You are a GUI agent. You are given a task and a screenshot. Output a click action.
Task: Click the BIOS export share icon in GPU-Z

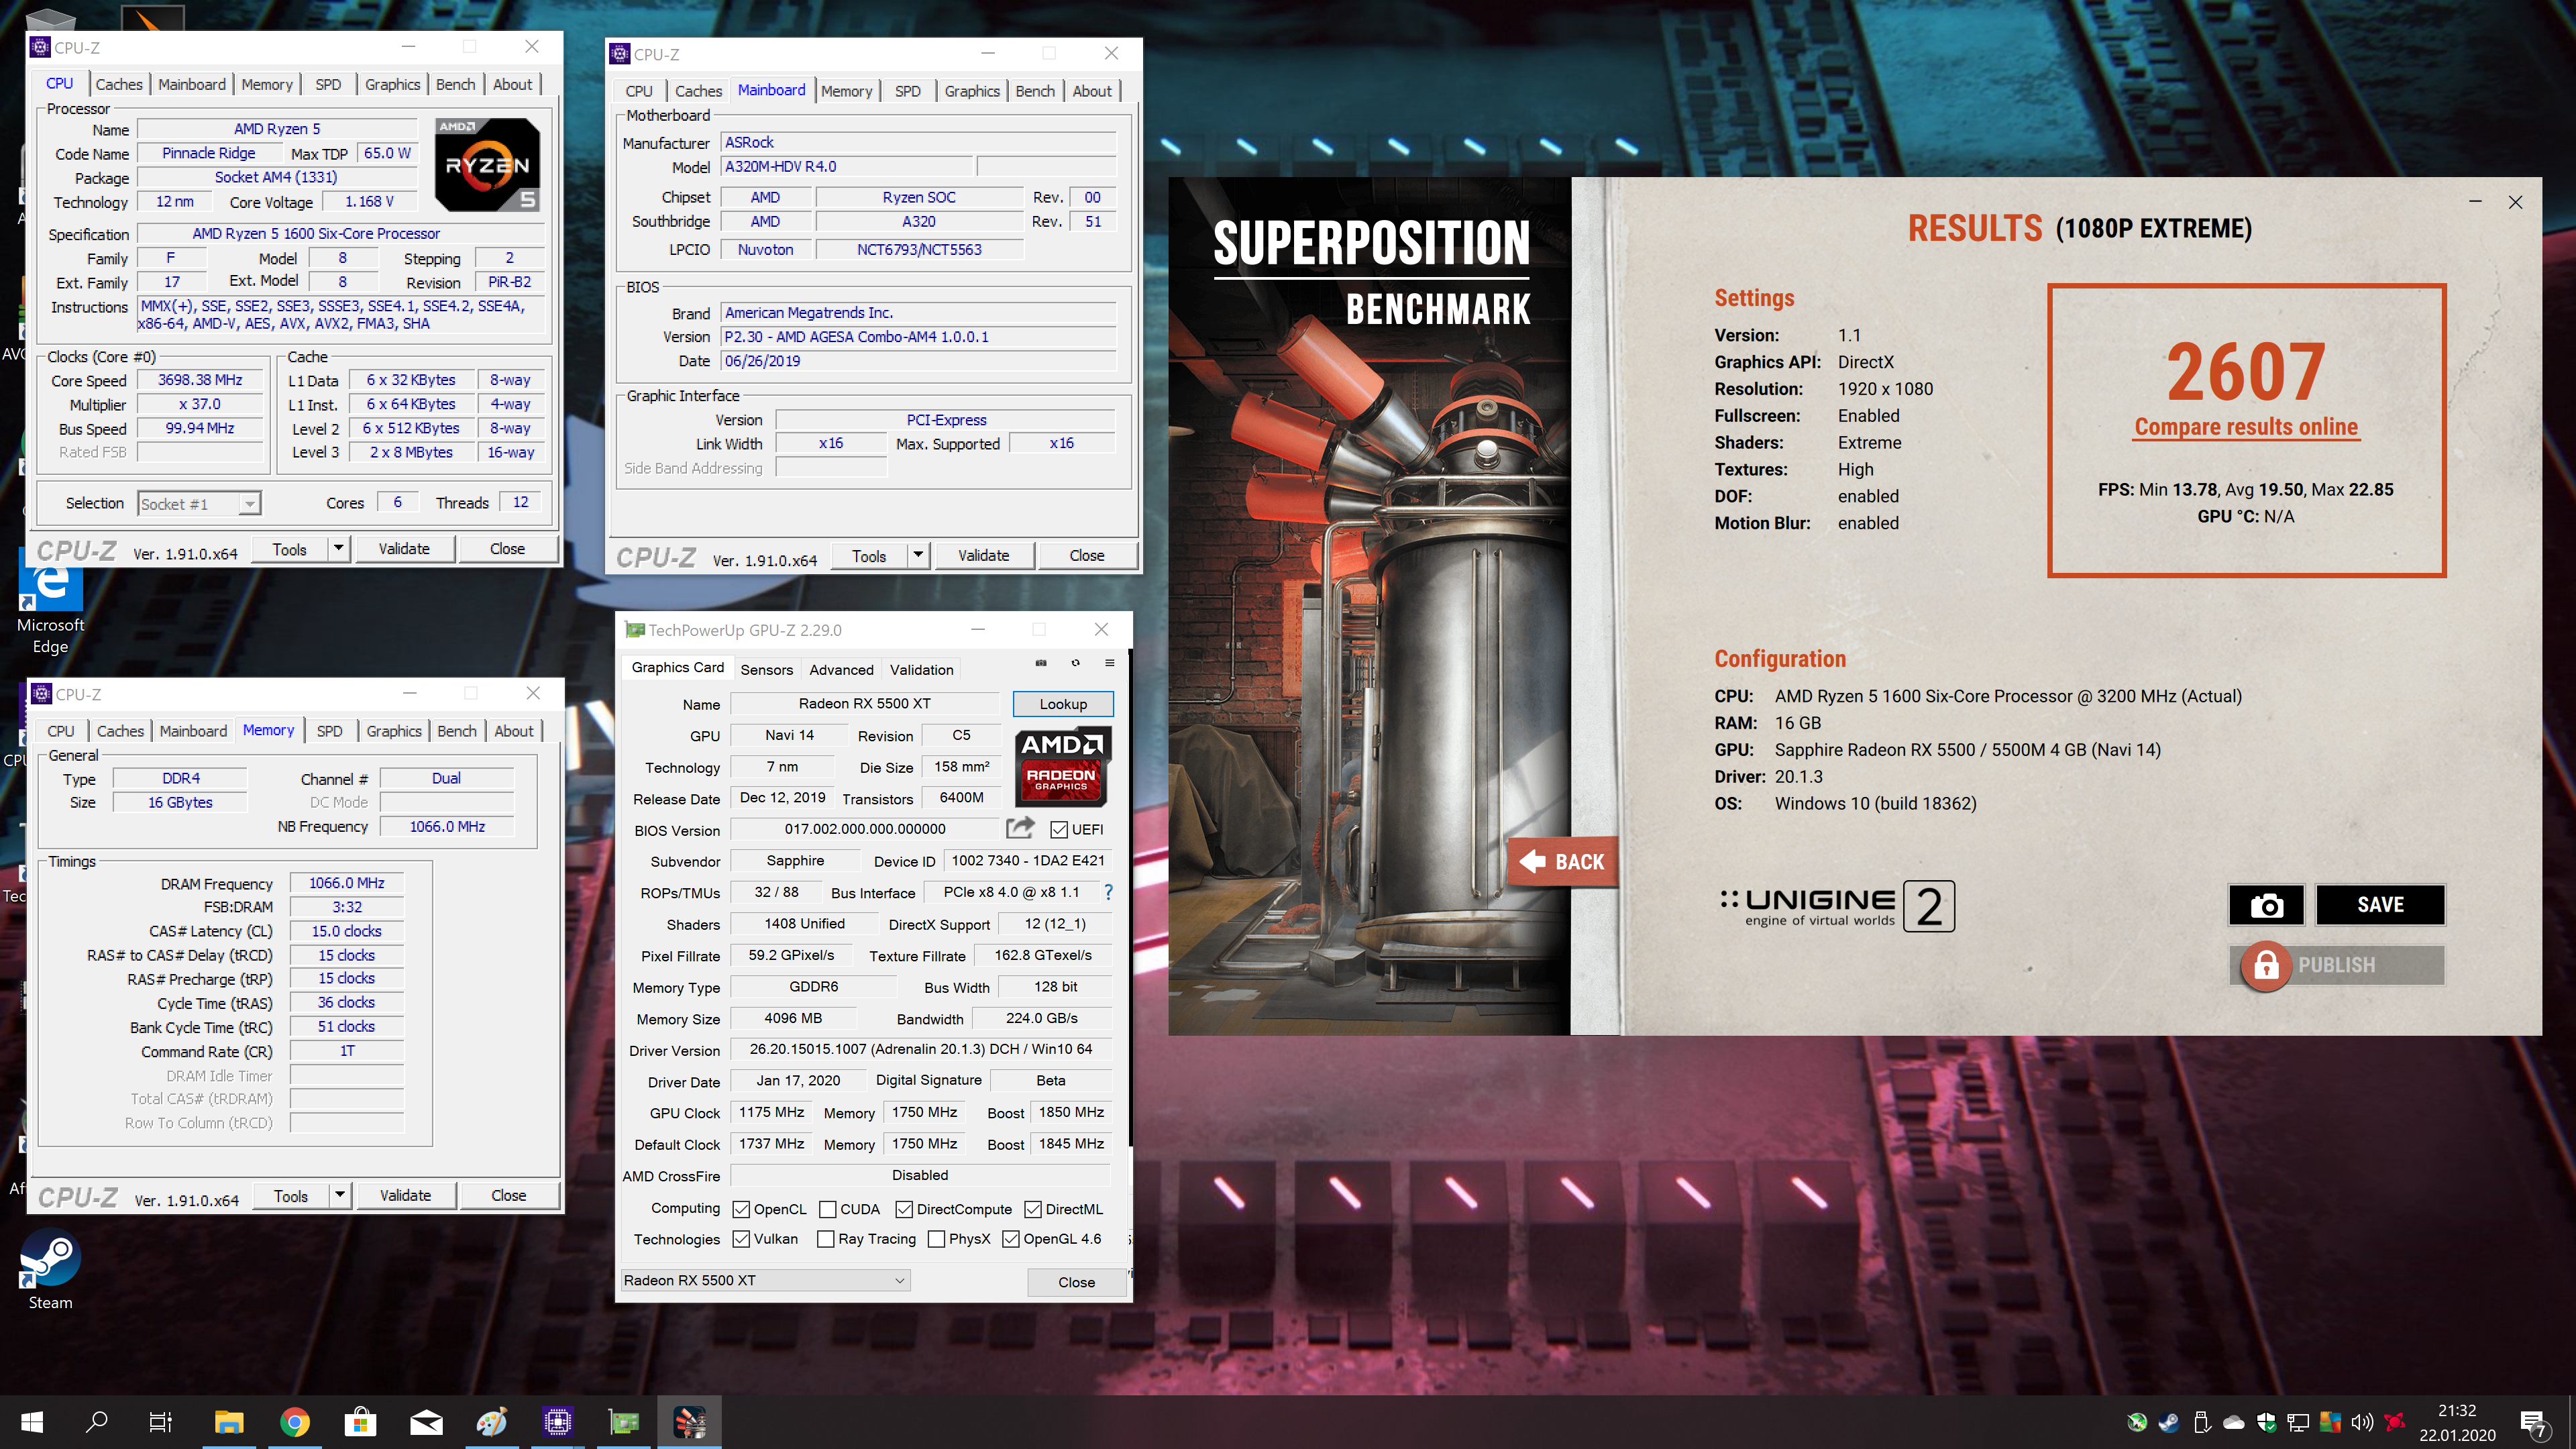(1020, 828)
